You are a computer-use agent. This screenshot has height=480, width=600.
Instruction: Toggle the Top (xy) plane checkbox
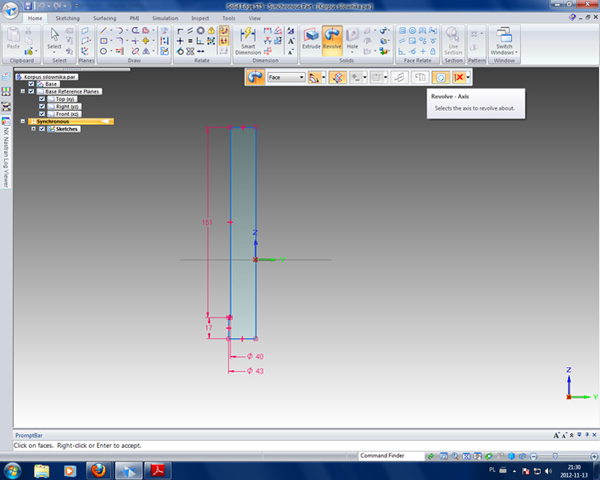click(42, 99)
